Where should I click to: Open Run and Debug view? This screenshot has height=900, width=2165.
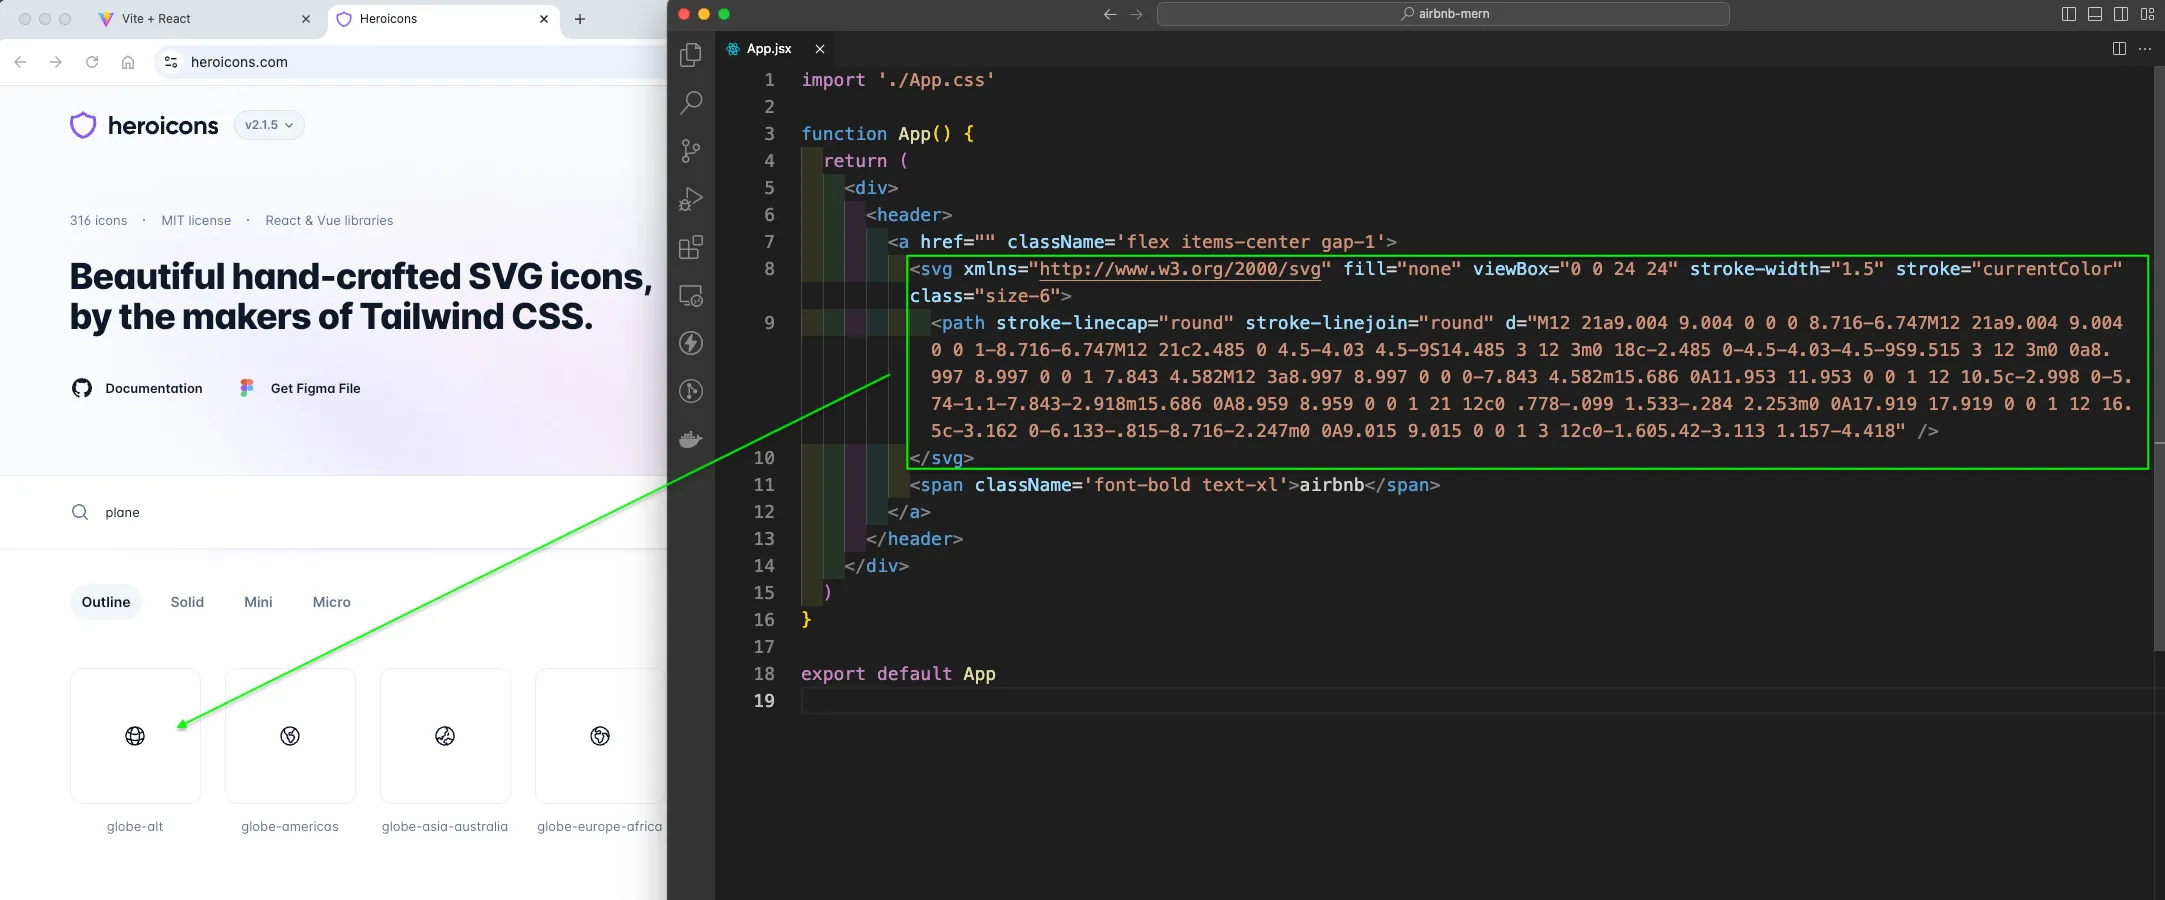(x=691, y=199)
